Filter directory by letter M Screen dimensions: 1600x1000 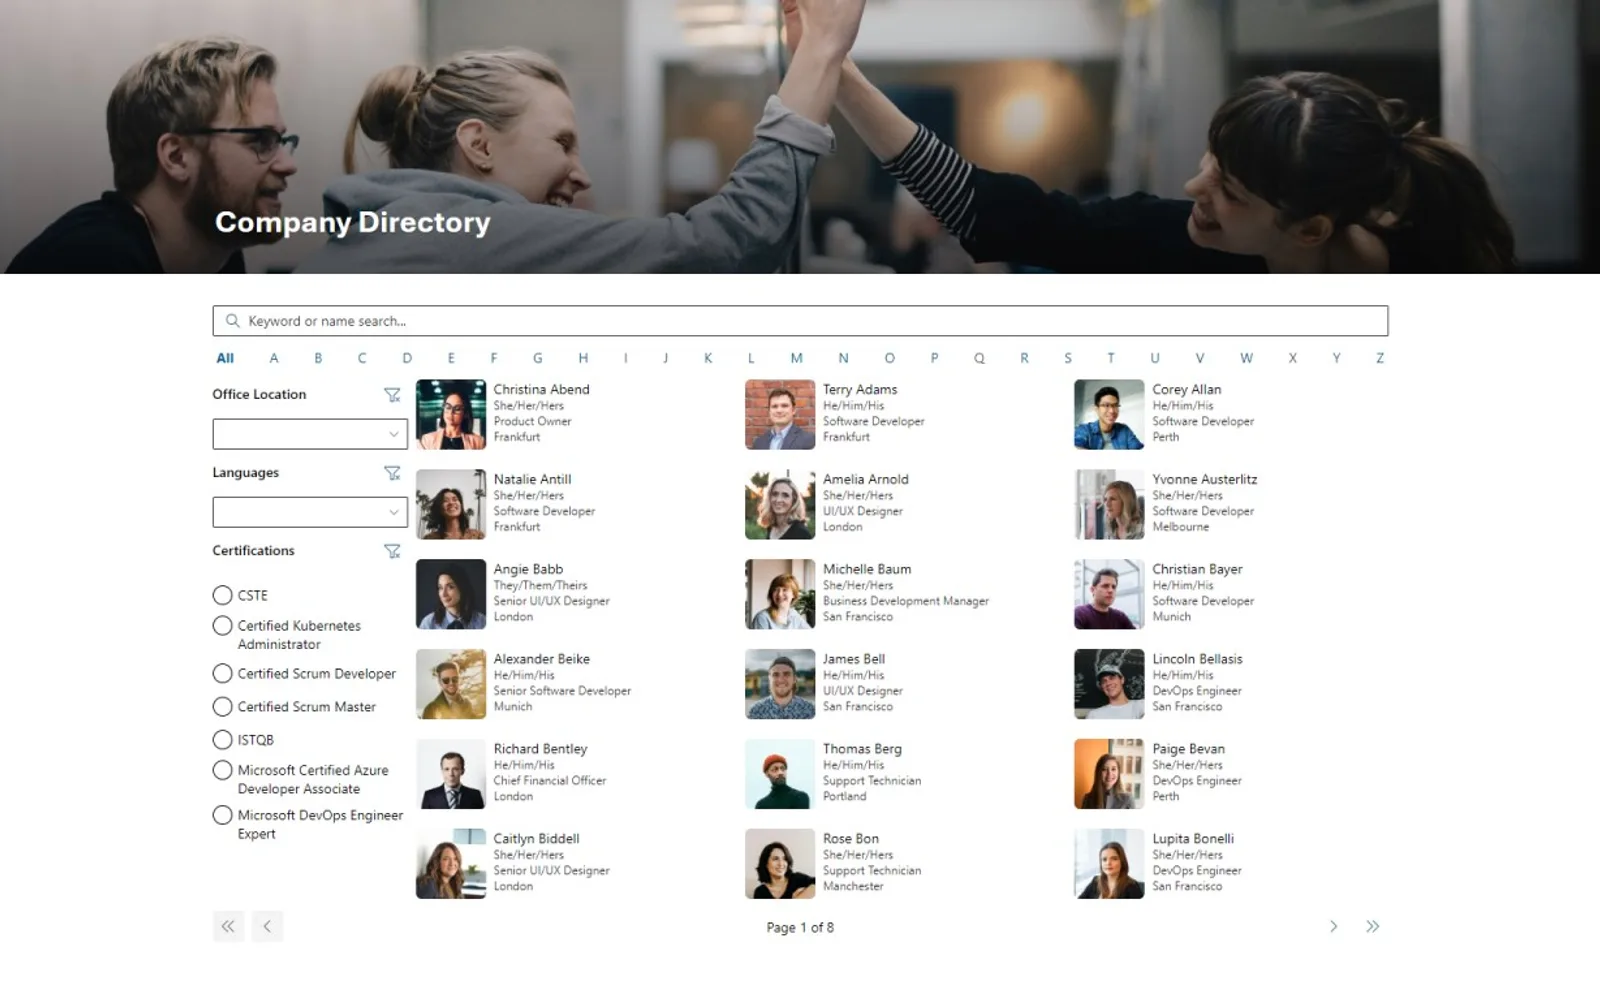[796, 358]
